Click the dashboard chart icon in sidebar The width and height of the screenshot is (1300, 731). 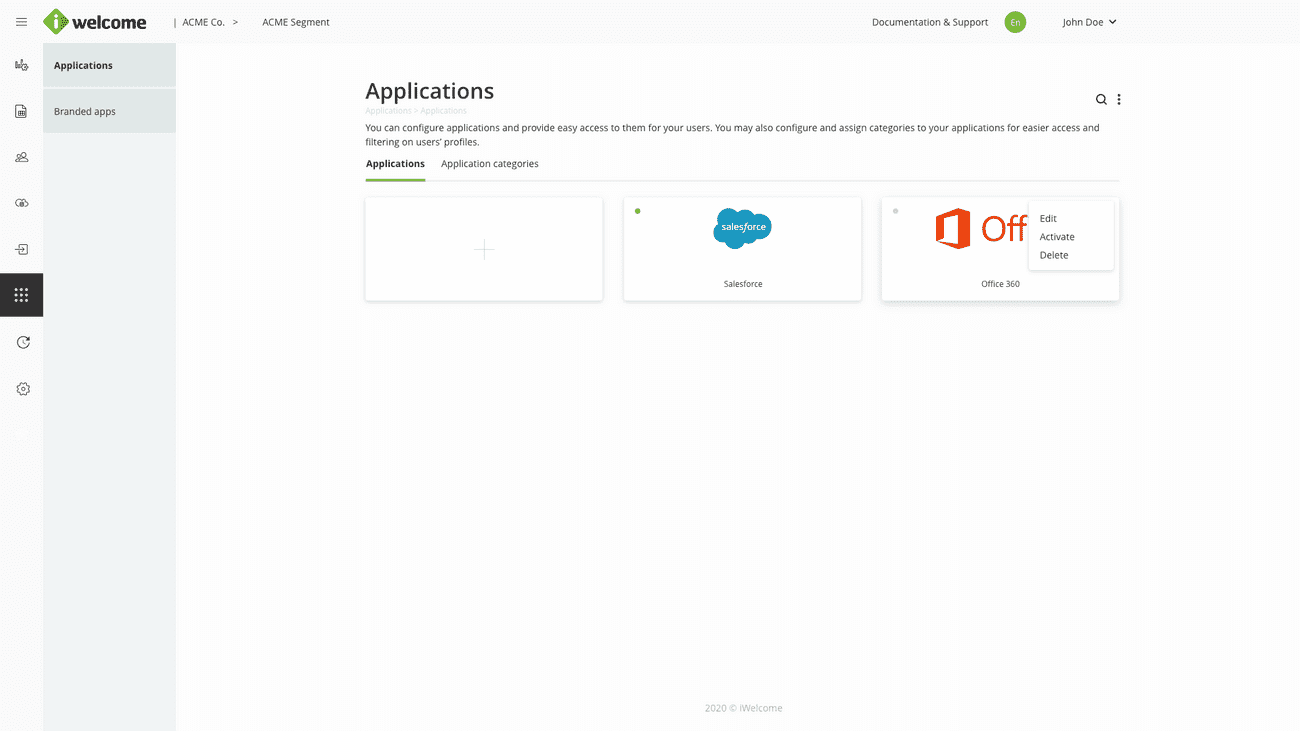pos(21,65)
